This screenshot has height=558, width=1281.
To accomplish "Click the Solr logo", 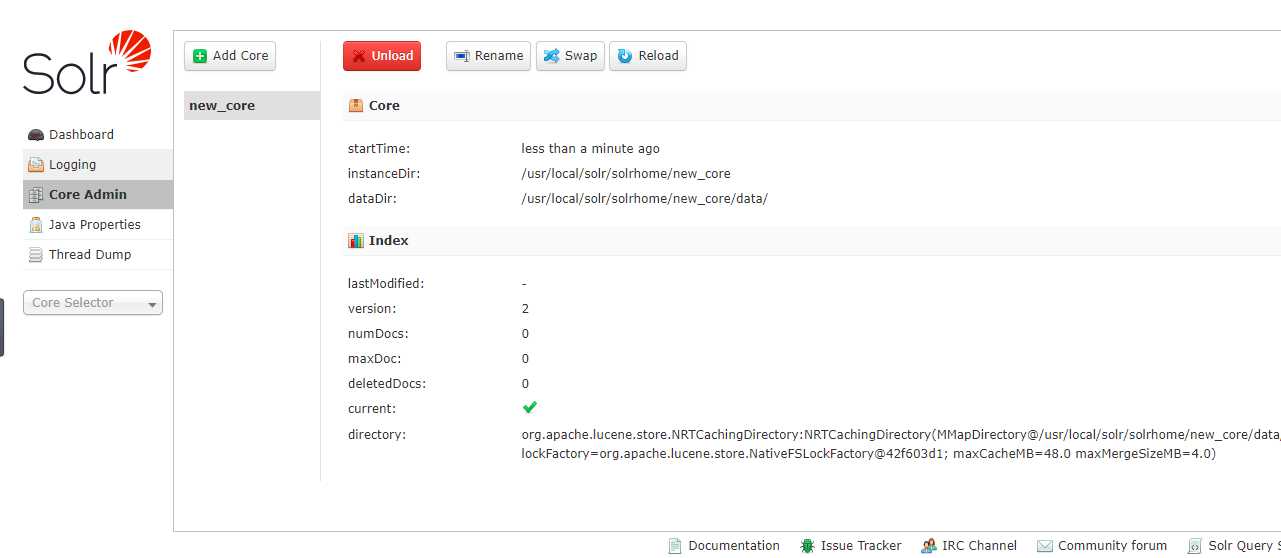I will pos(87,63).
